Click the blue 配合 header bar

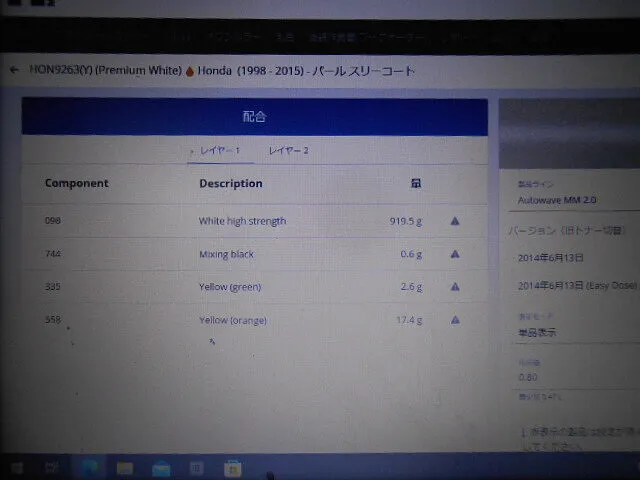[254, 117]
